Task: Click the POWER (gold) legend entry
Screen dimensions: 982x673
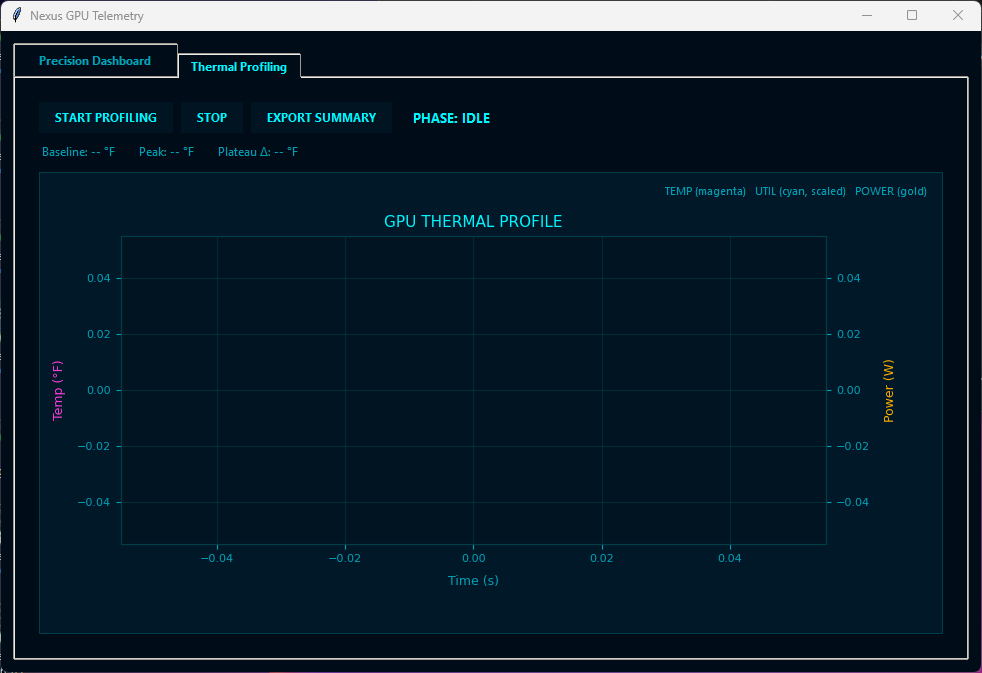Action: coord(891,191)
